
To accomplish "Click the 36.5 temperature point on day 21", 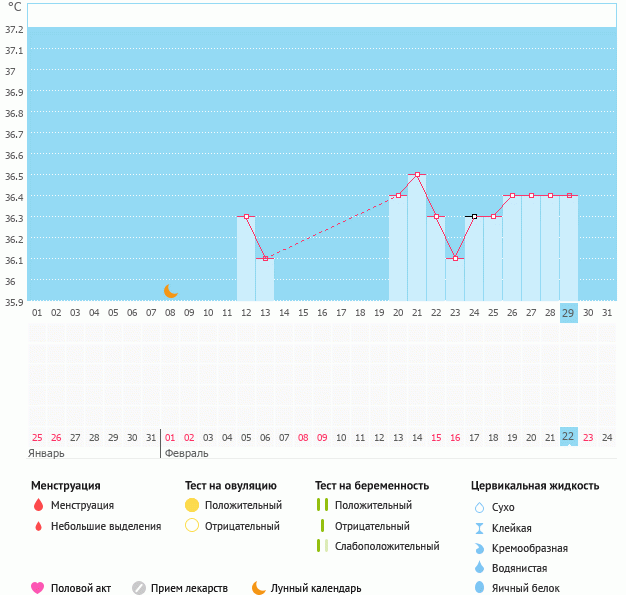I will pos(417,175).
